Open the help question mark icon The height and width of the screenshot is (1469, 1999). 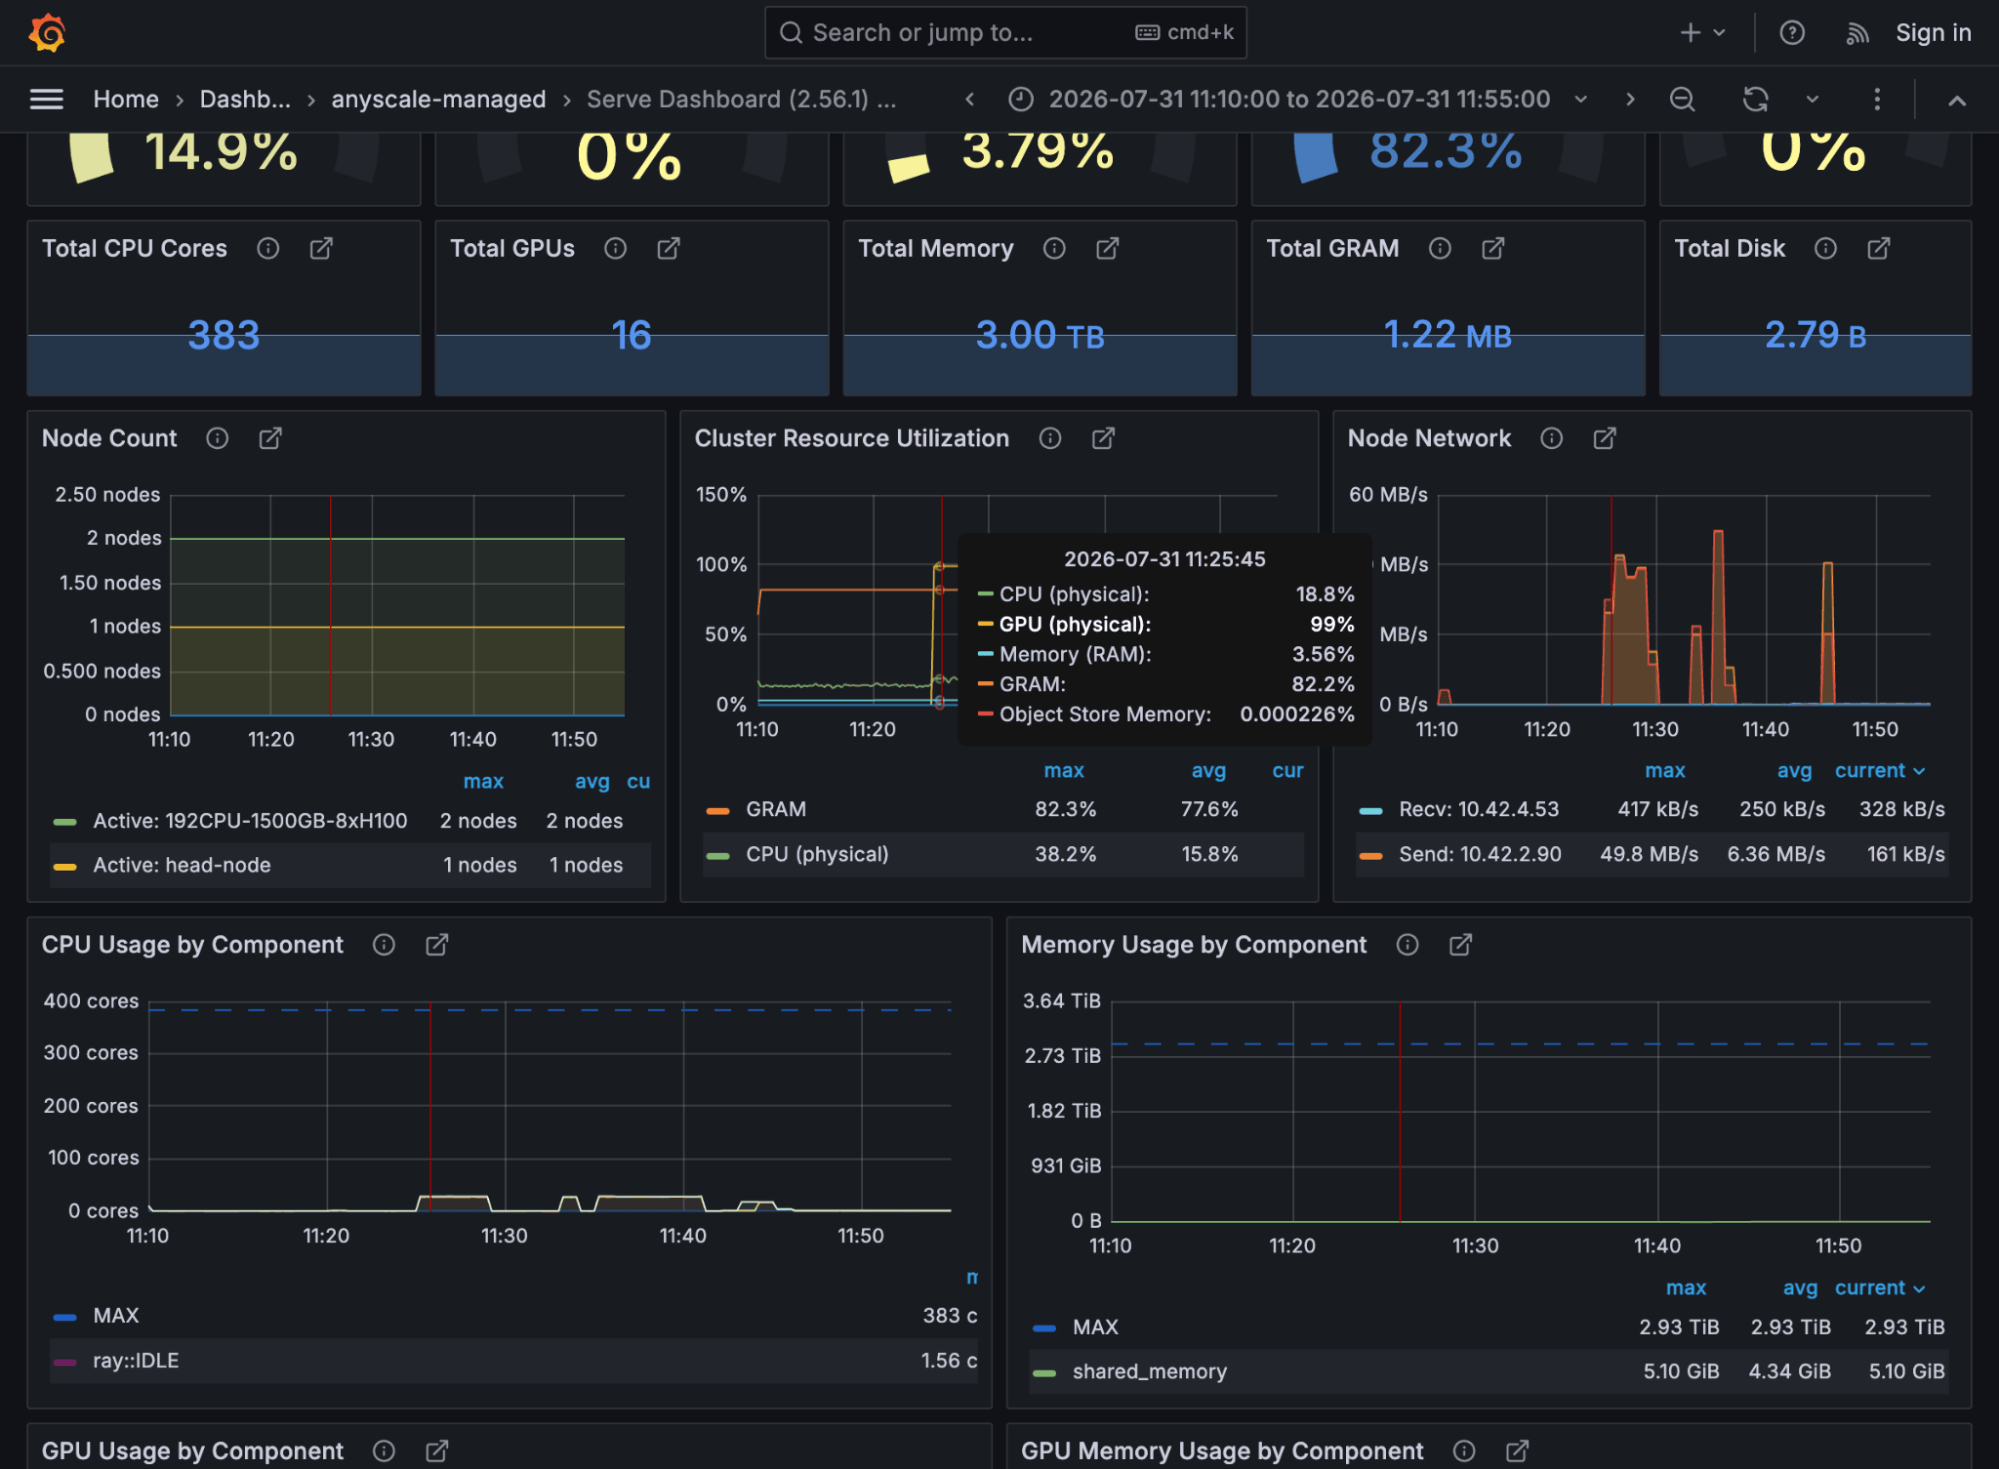(1792, 33)
